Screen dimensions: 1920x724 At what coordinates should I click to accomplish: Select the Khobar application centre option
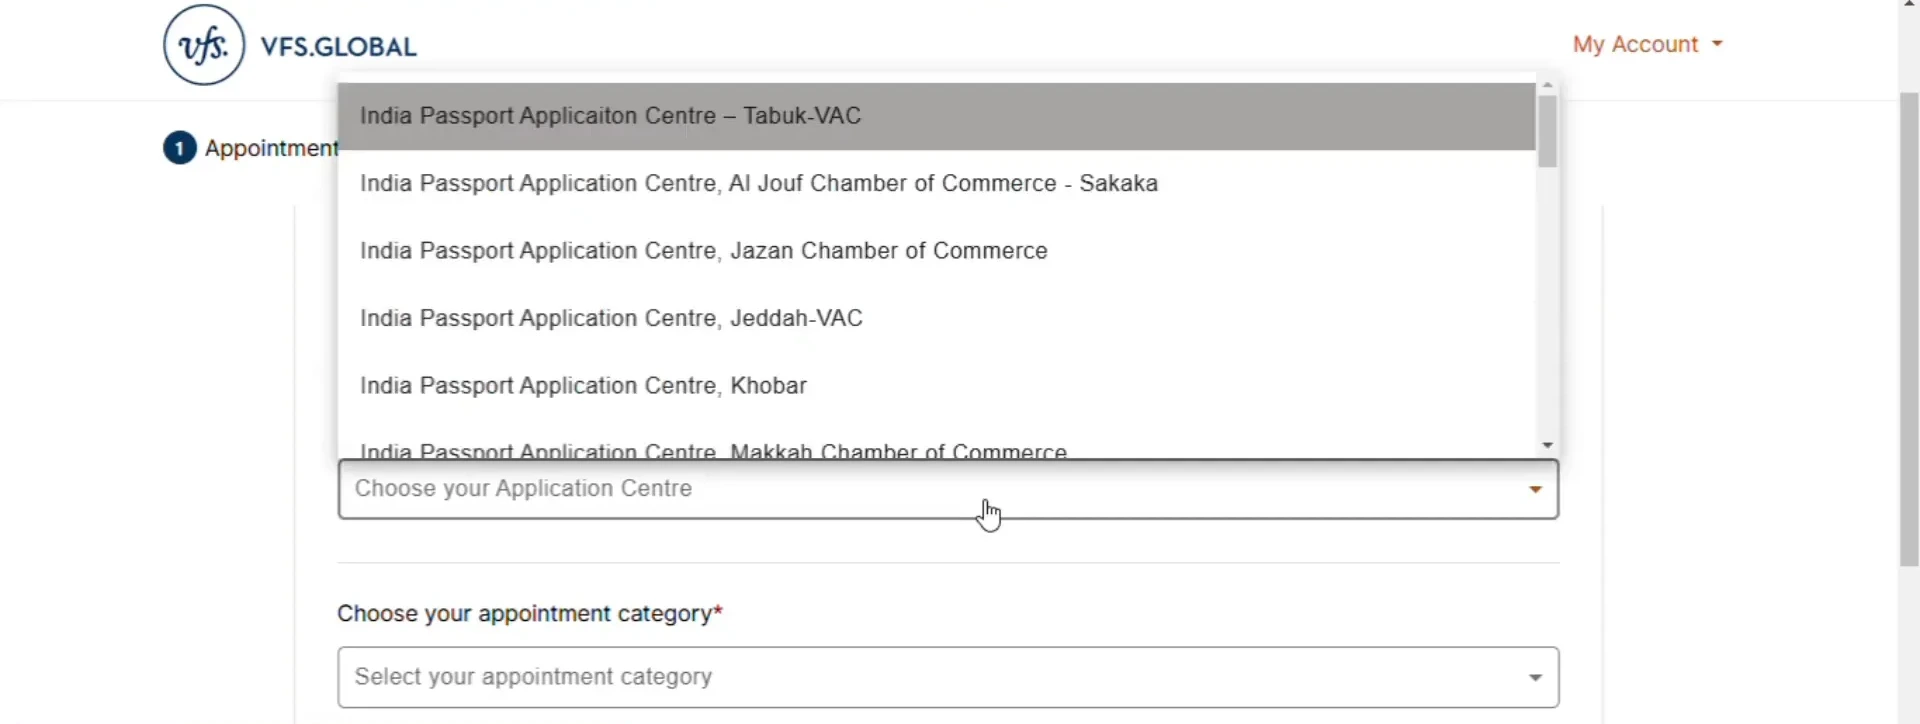(936, 386)
